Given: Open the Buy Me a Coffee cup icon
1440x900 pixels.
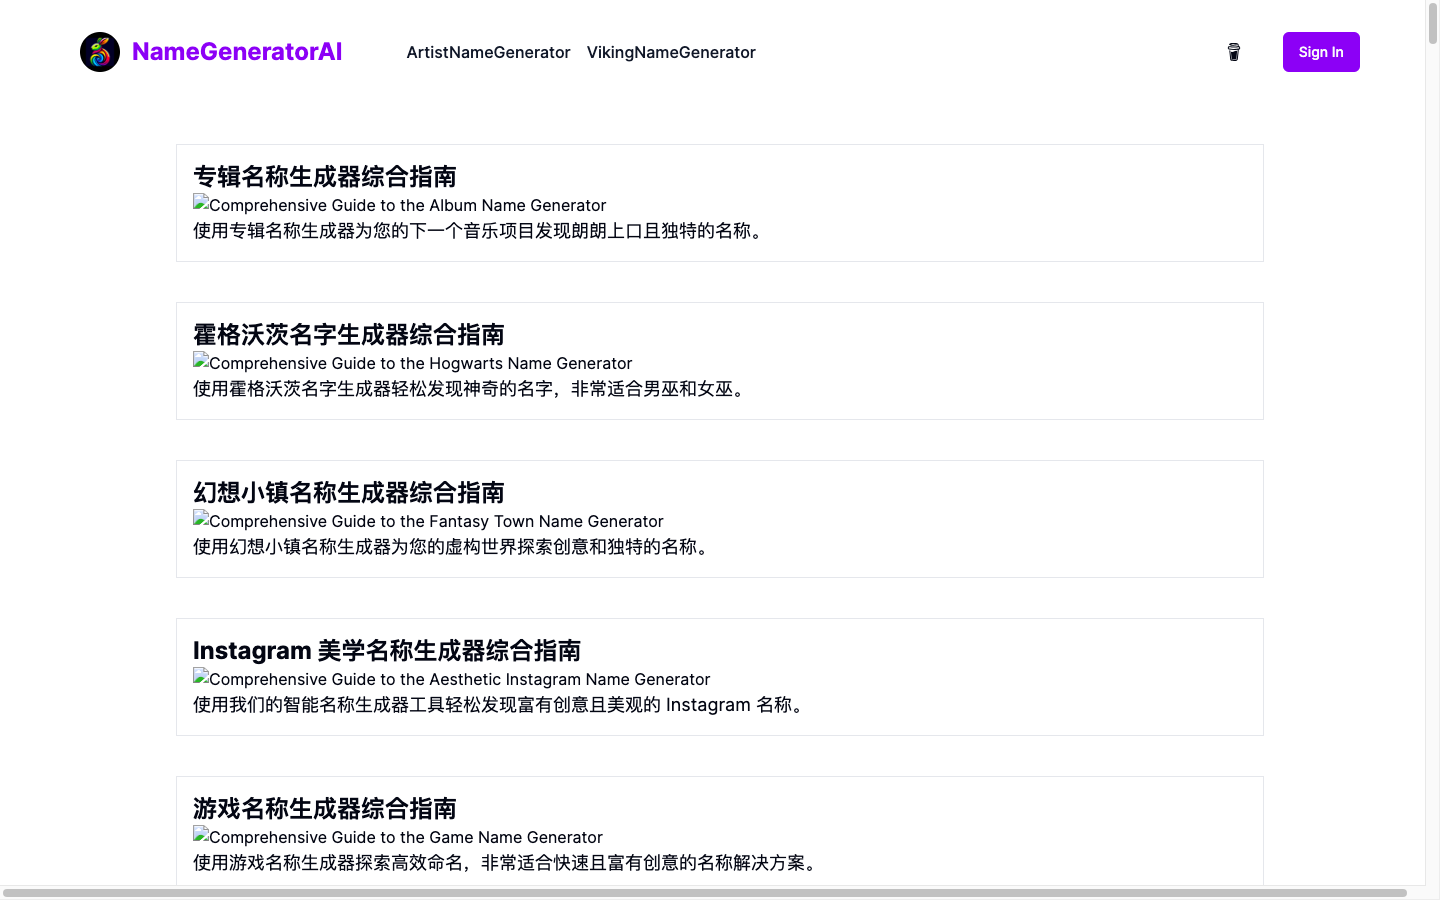Looking at the screenshot, I should coord(1233,51).
